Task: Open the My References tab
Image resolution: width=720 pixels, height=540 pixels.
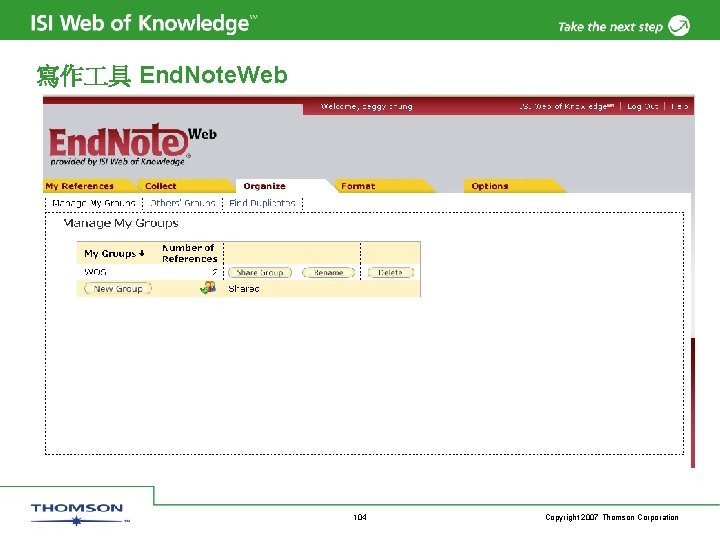Action: (79, 186)
